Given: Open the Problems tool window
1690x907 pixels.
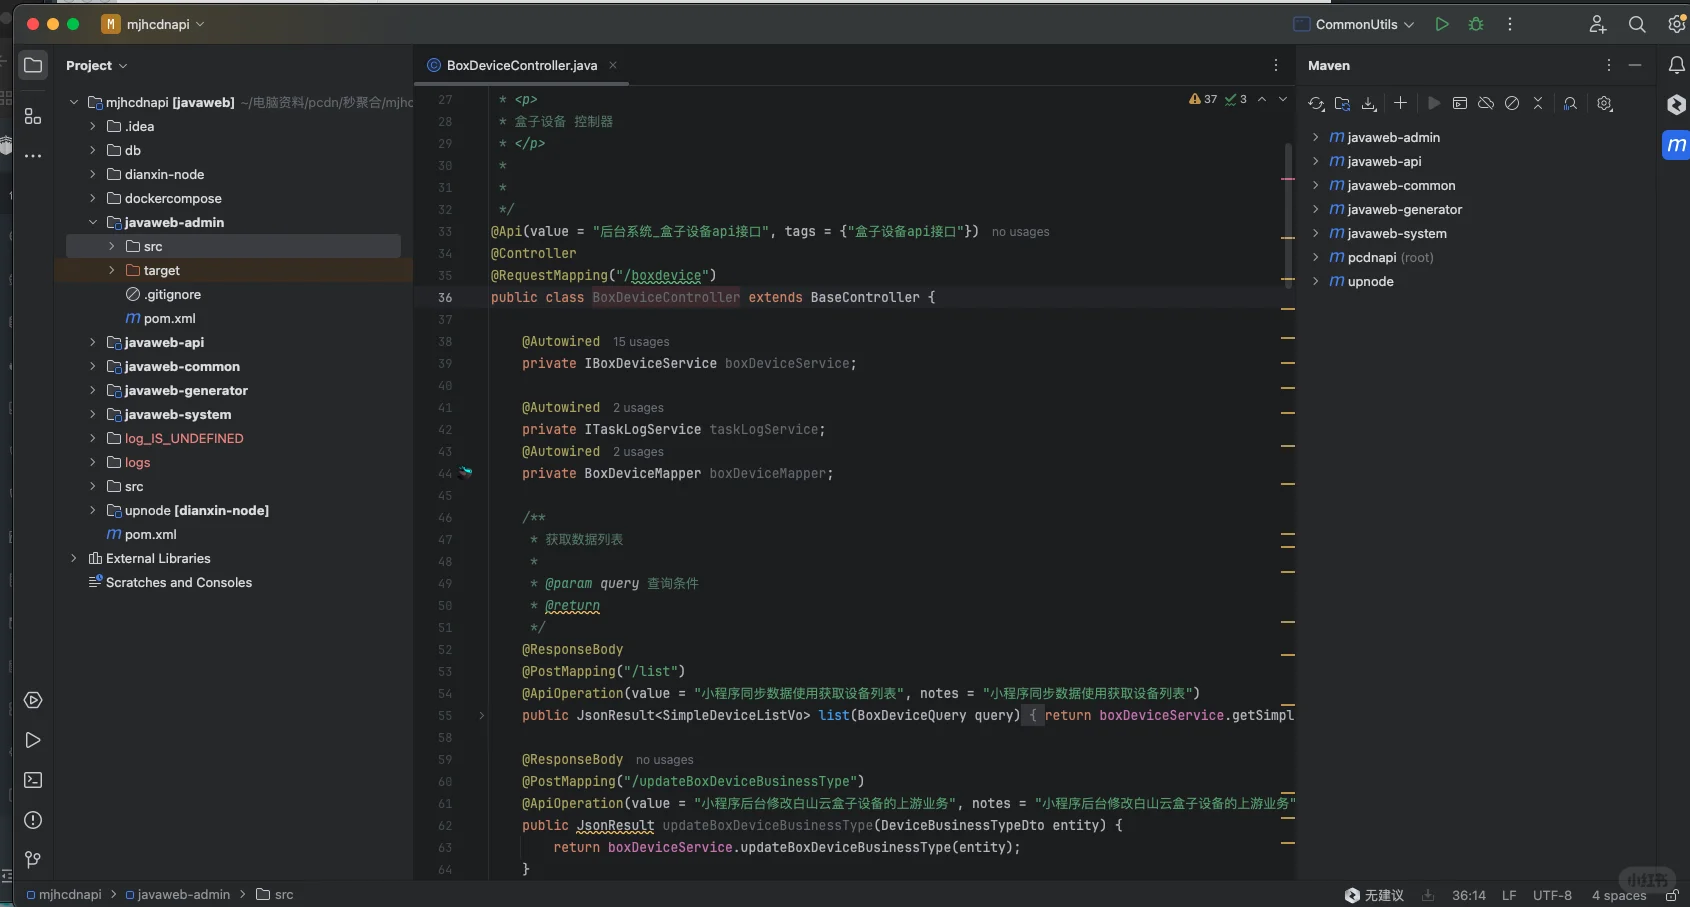Looking at the screenshot, I should coord(33,820).
